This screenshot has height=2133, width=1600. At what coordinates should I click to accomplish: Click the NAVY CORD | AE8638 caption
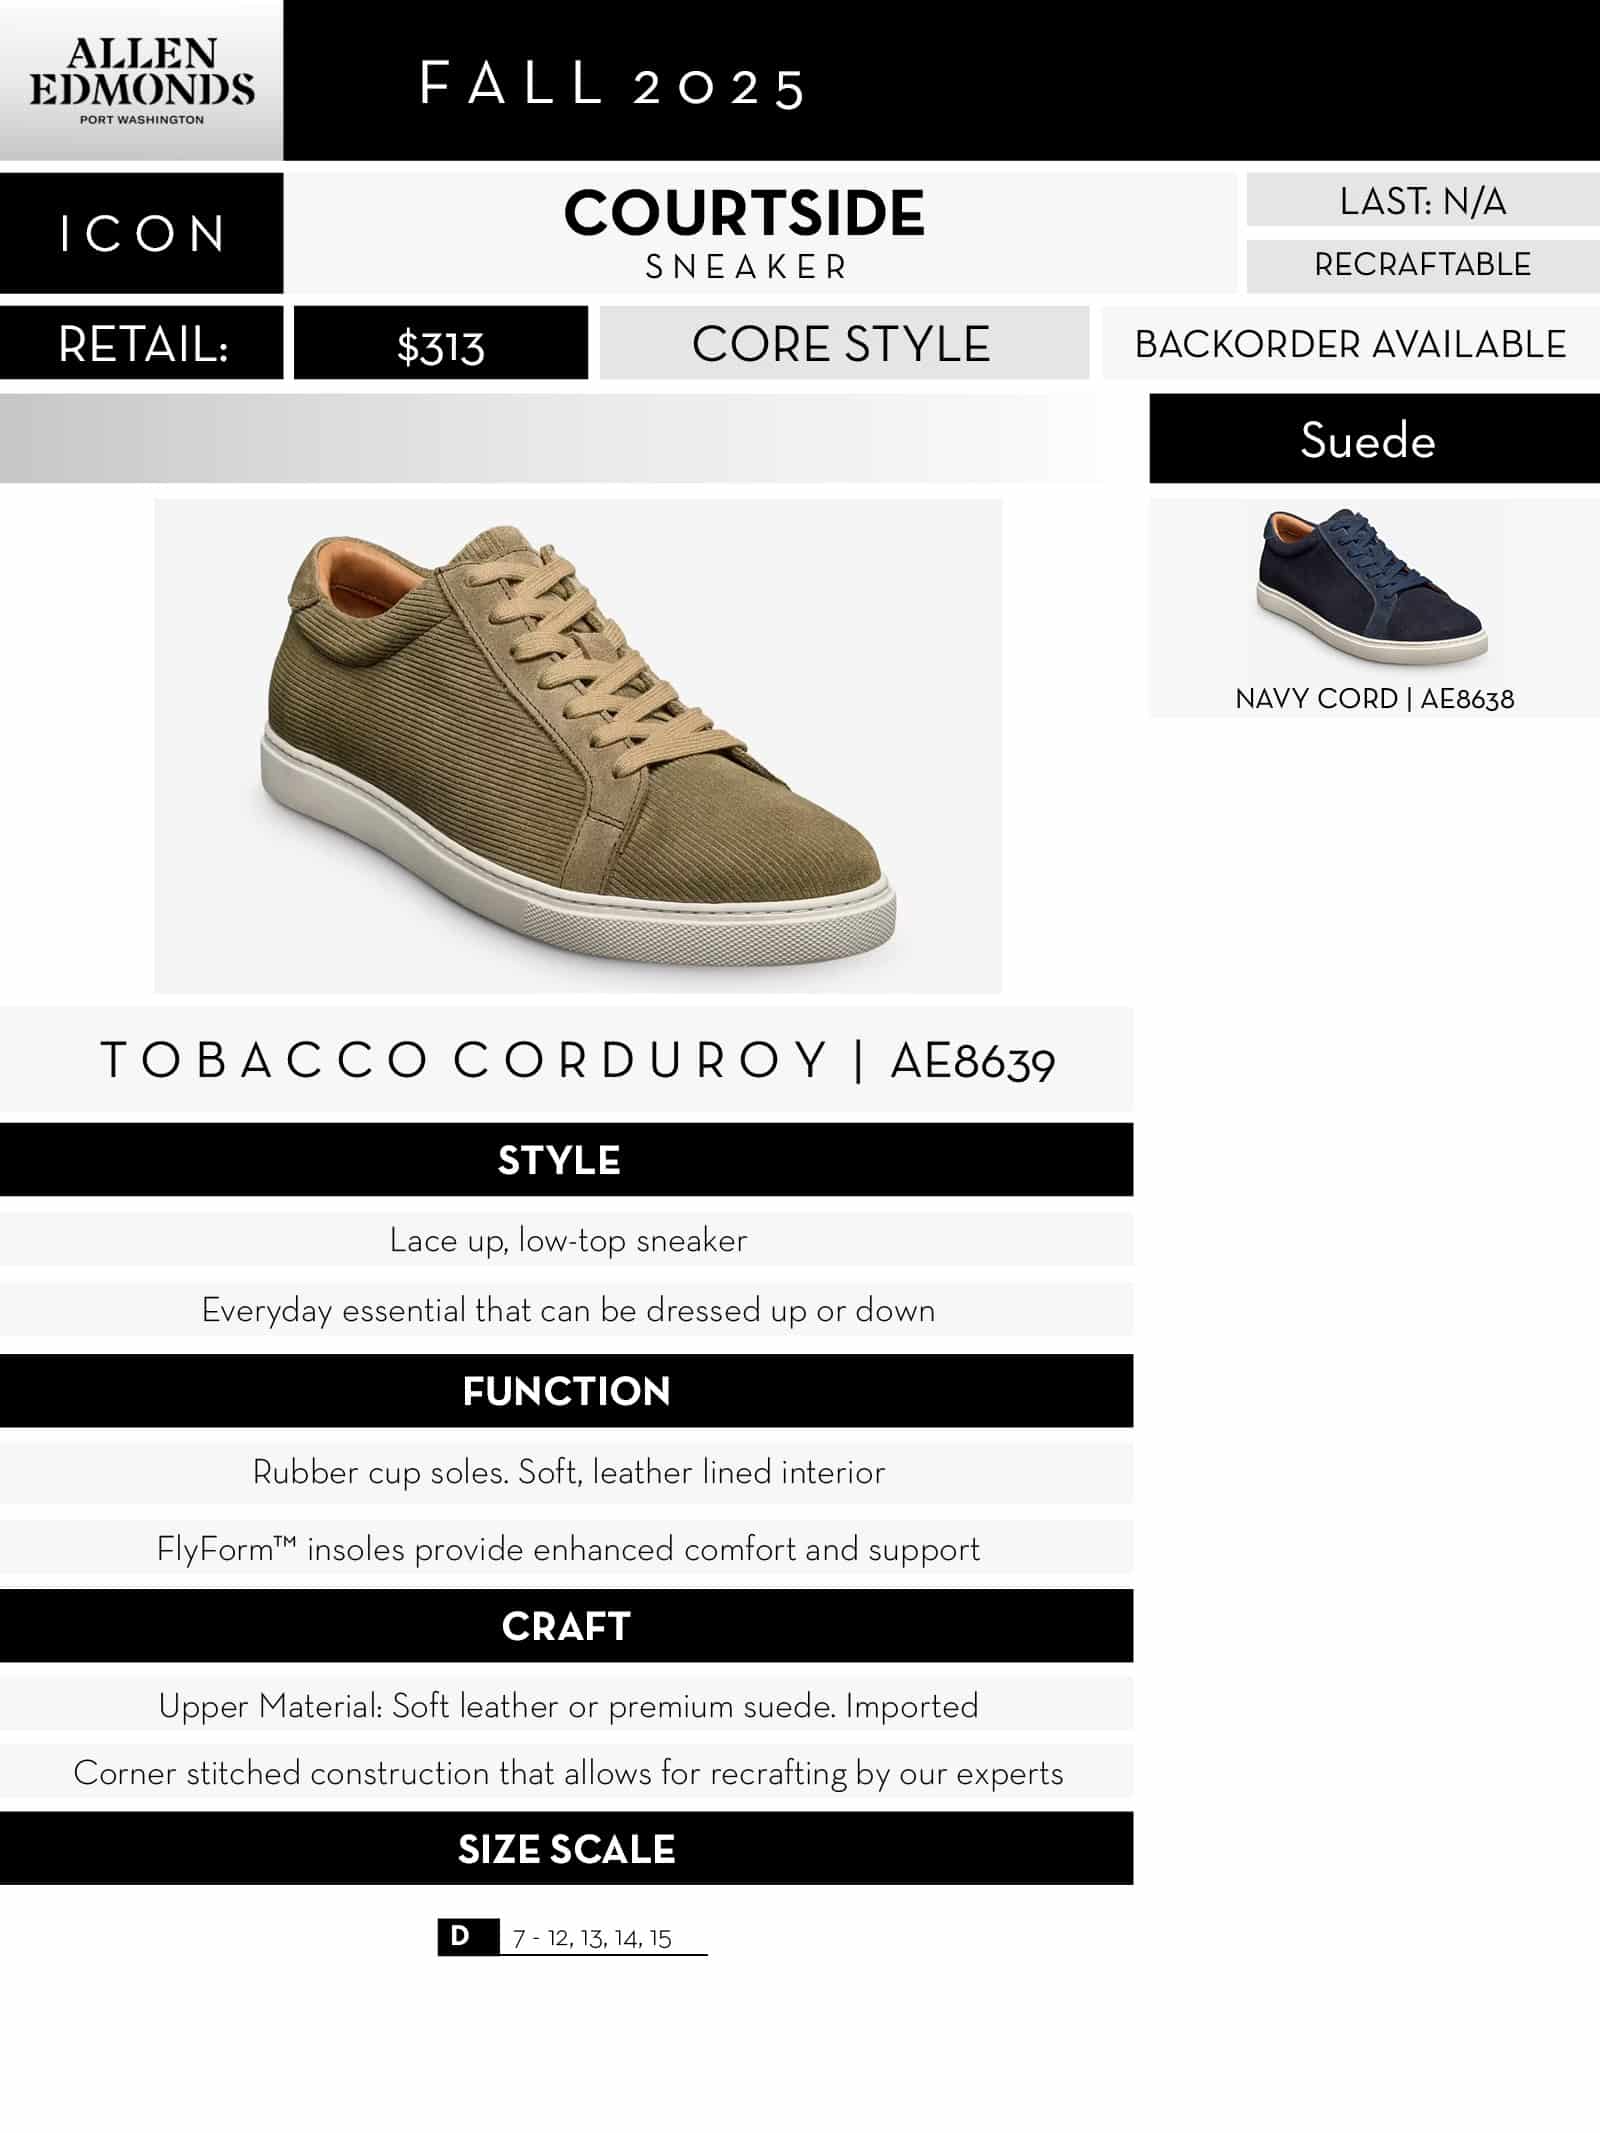pyautogui.click(x=1374, y=699)
